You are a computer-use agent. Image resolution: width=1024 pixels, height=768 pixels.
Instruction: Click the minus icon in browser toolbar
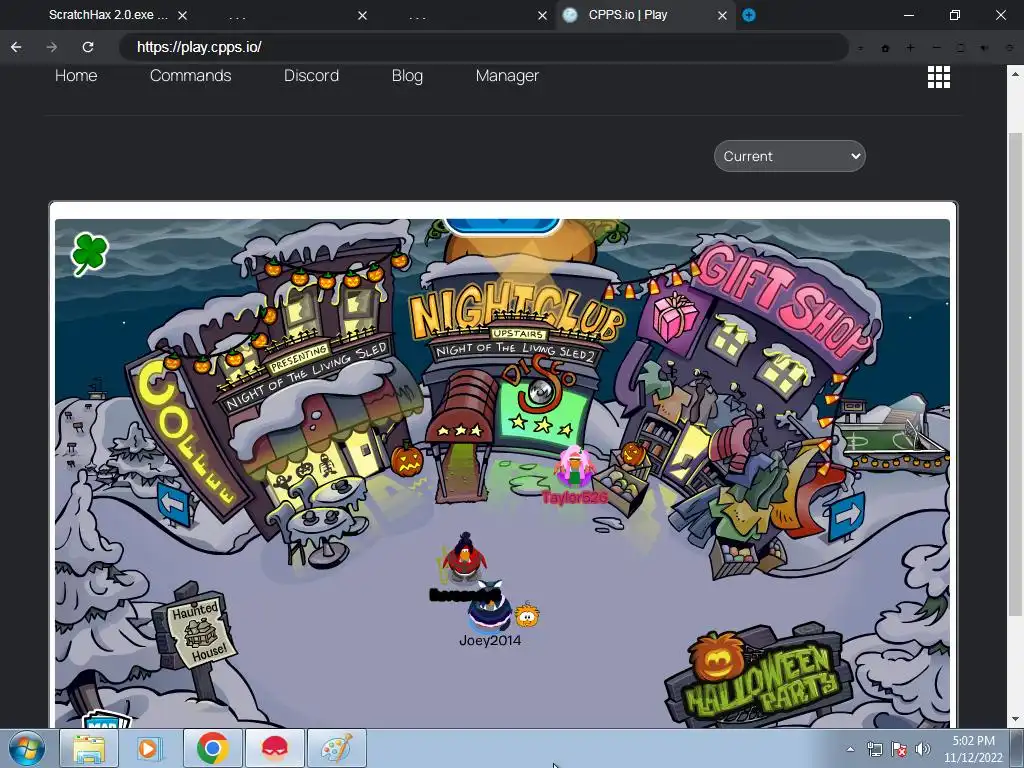[936, 48]
